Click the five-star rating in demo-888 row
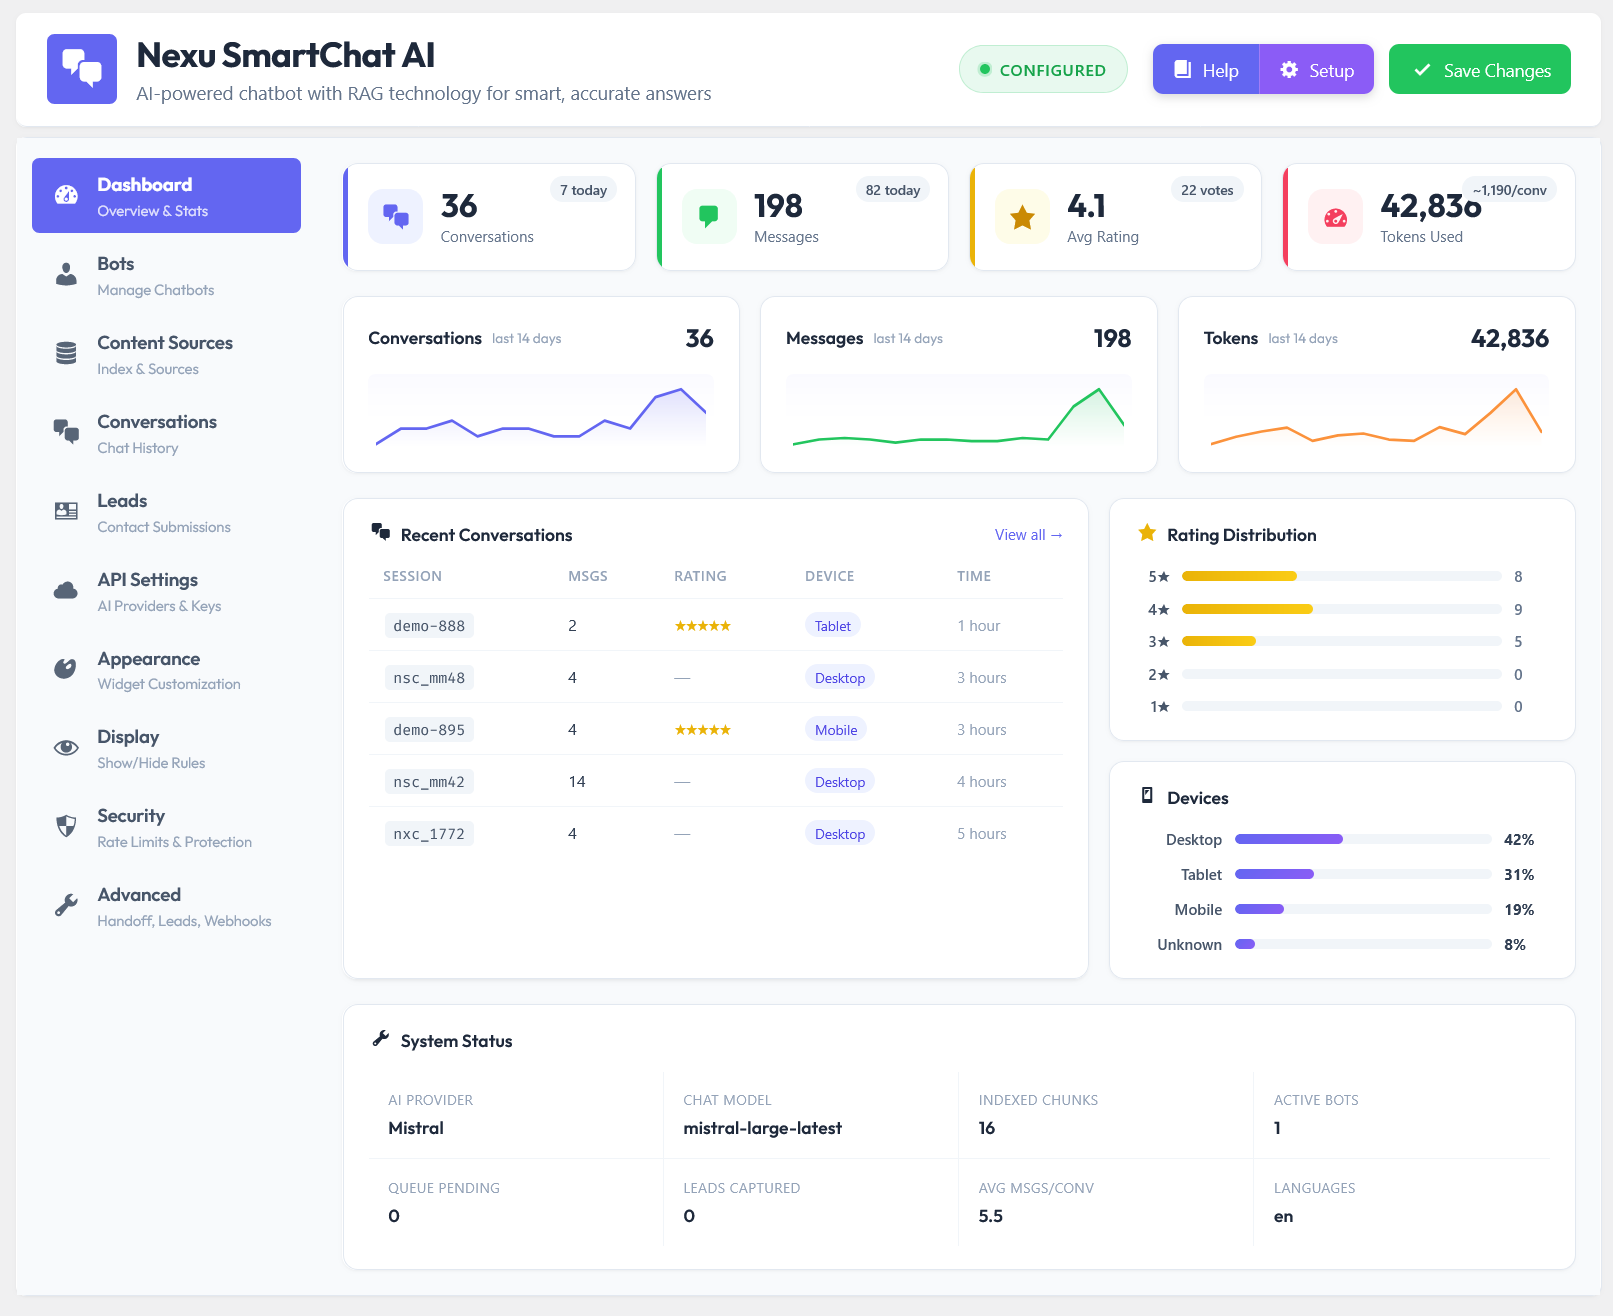The width and height of the screenshot is (1613, 1316). 702,626
